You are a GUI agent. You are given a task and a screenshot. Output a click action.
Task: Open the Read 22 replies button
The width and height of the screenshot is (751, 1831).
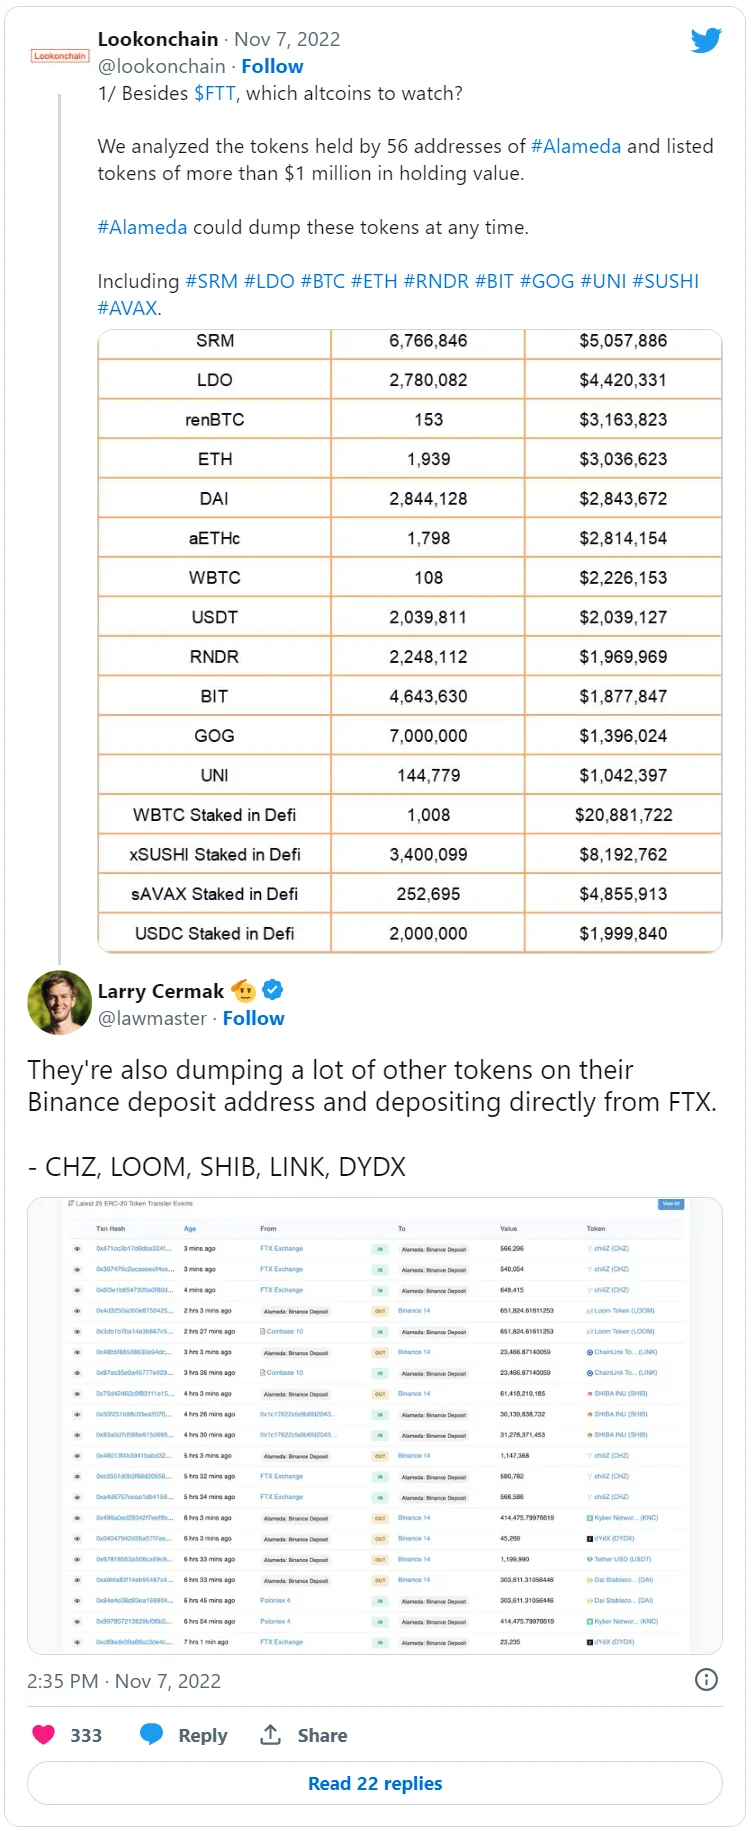(x=375, y=1783)
